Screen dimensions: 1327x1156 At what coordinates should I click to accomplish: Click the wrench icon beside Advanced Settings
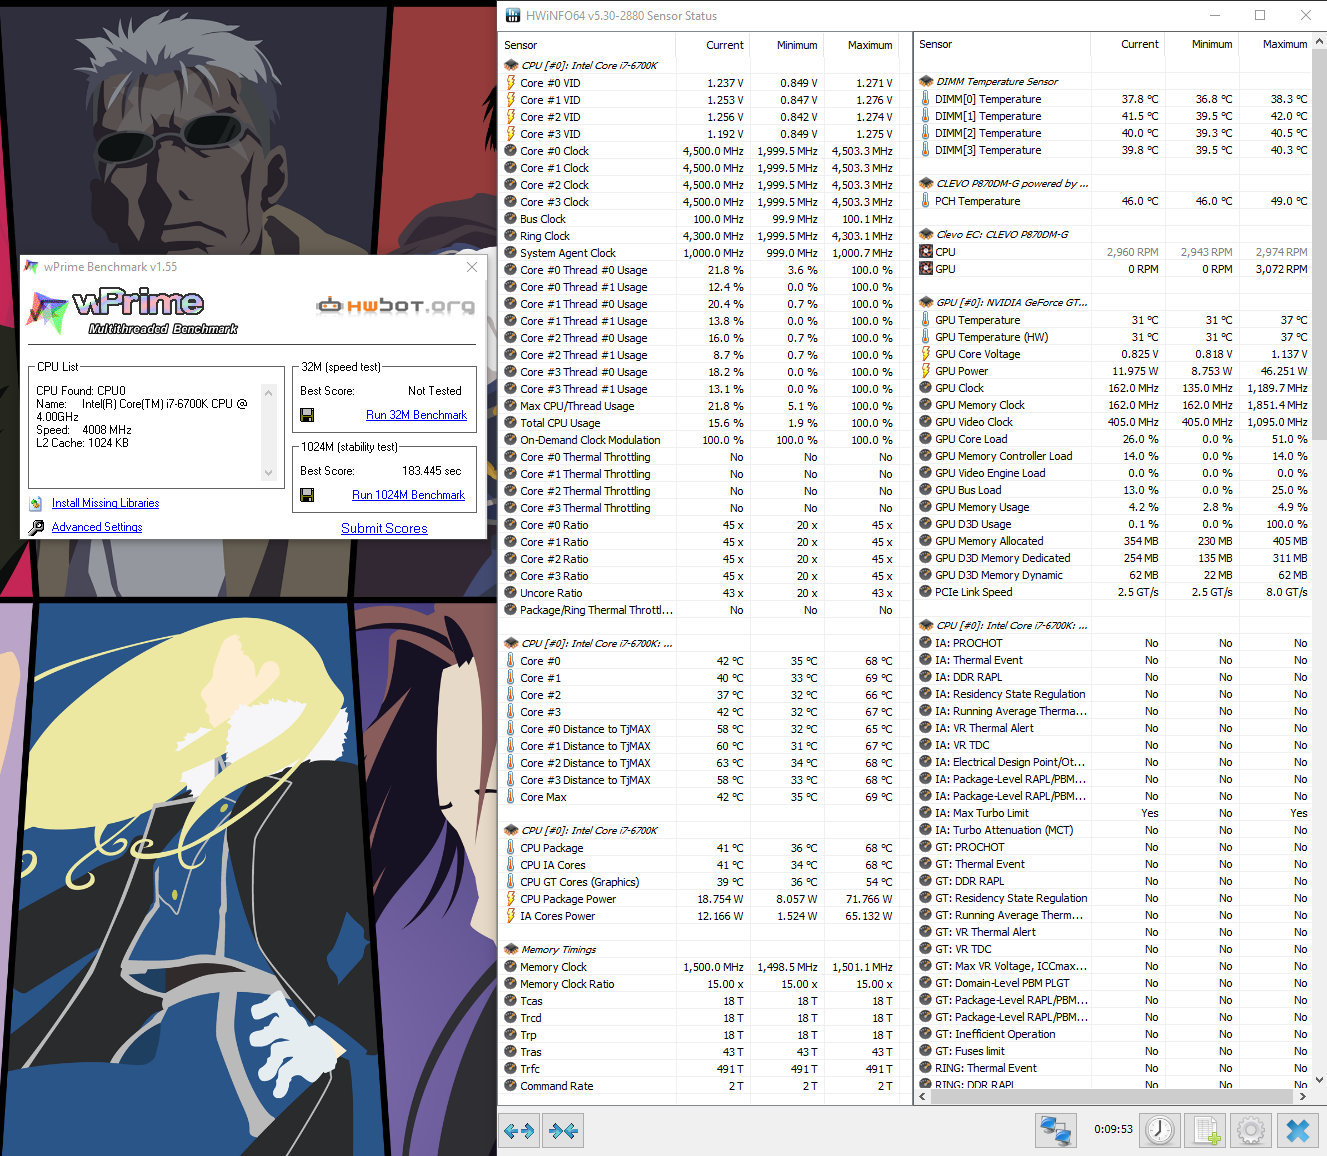tap(36, 527)
